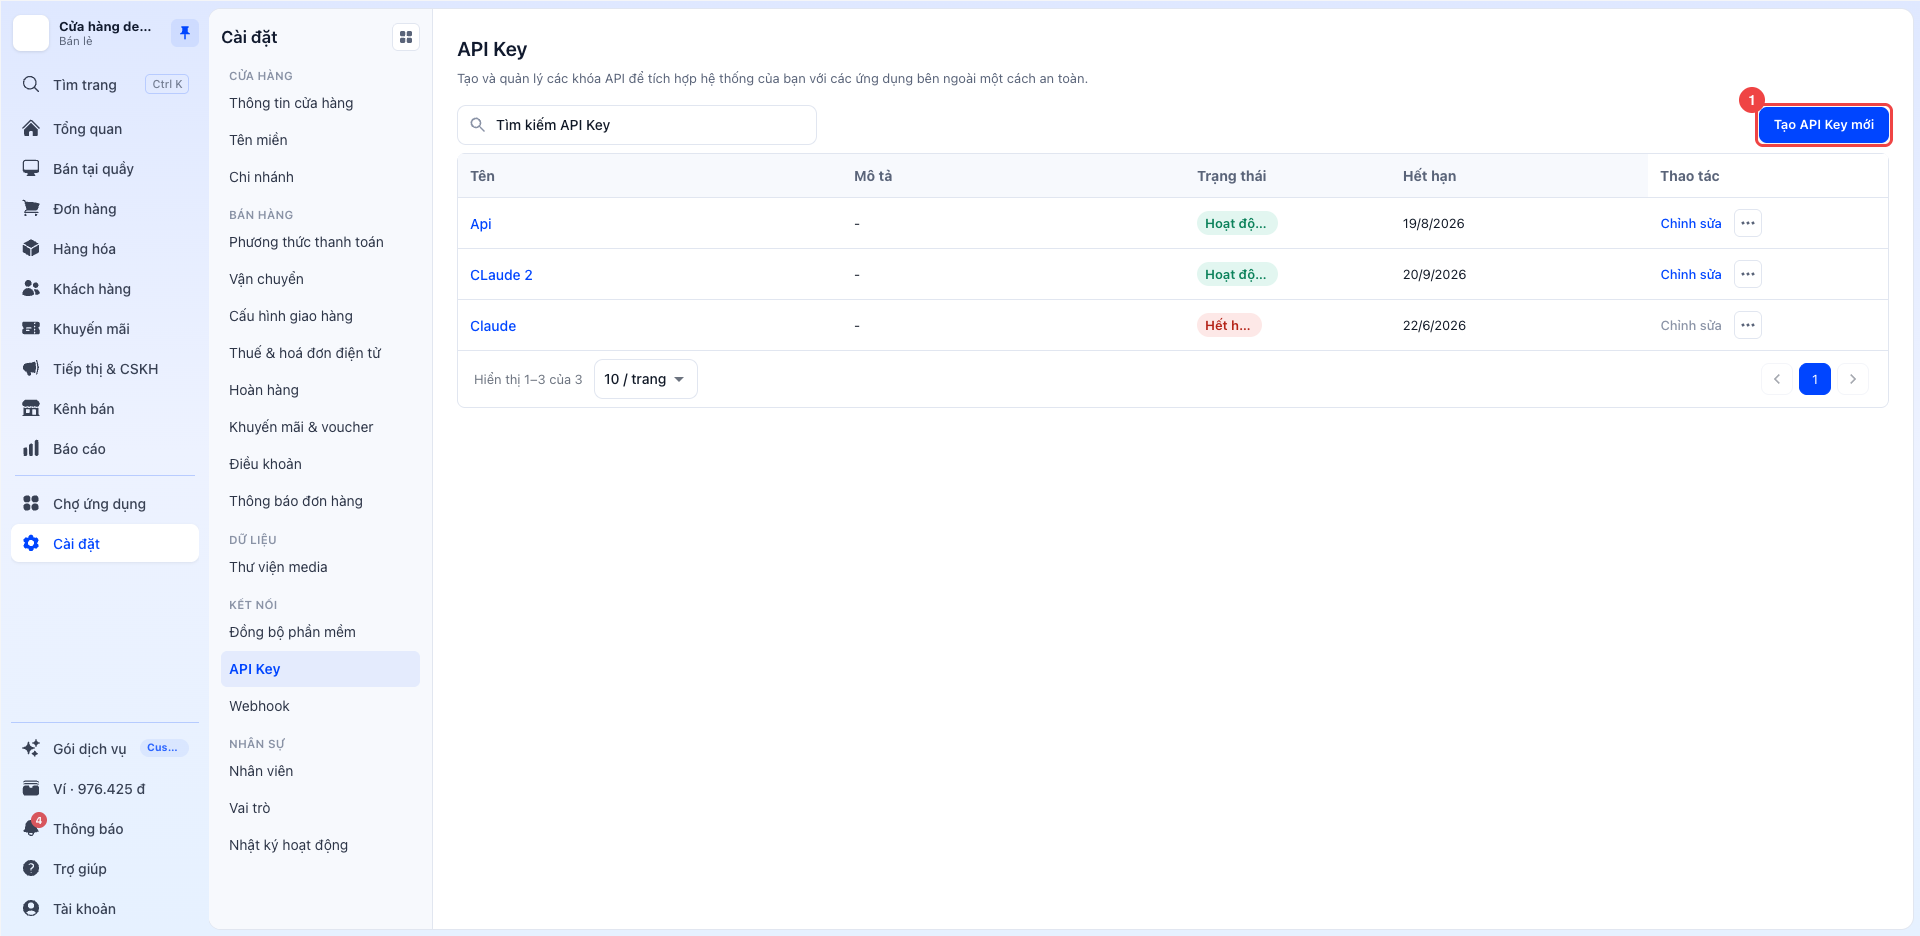Open Khuyến mãi ticket icon
Image resolution: width=1920 pixels, height=936 pixels.
(x=31, y=328)
